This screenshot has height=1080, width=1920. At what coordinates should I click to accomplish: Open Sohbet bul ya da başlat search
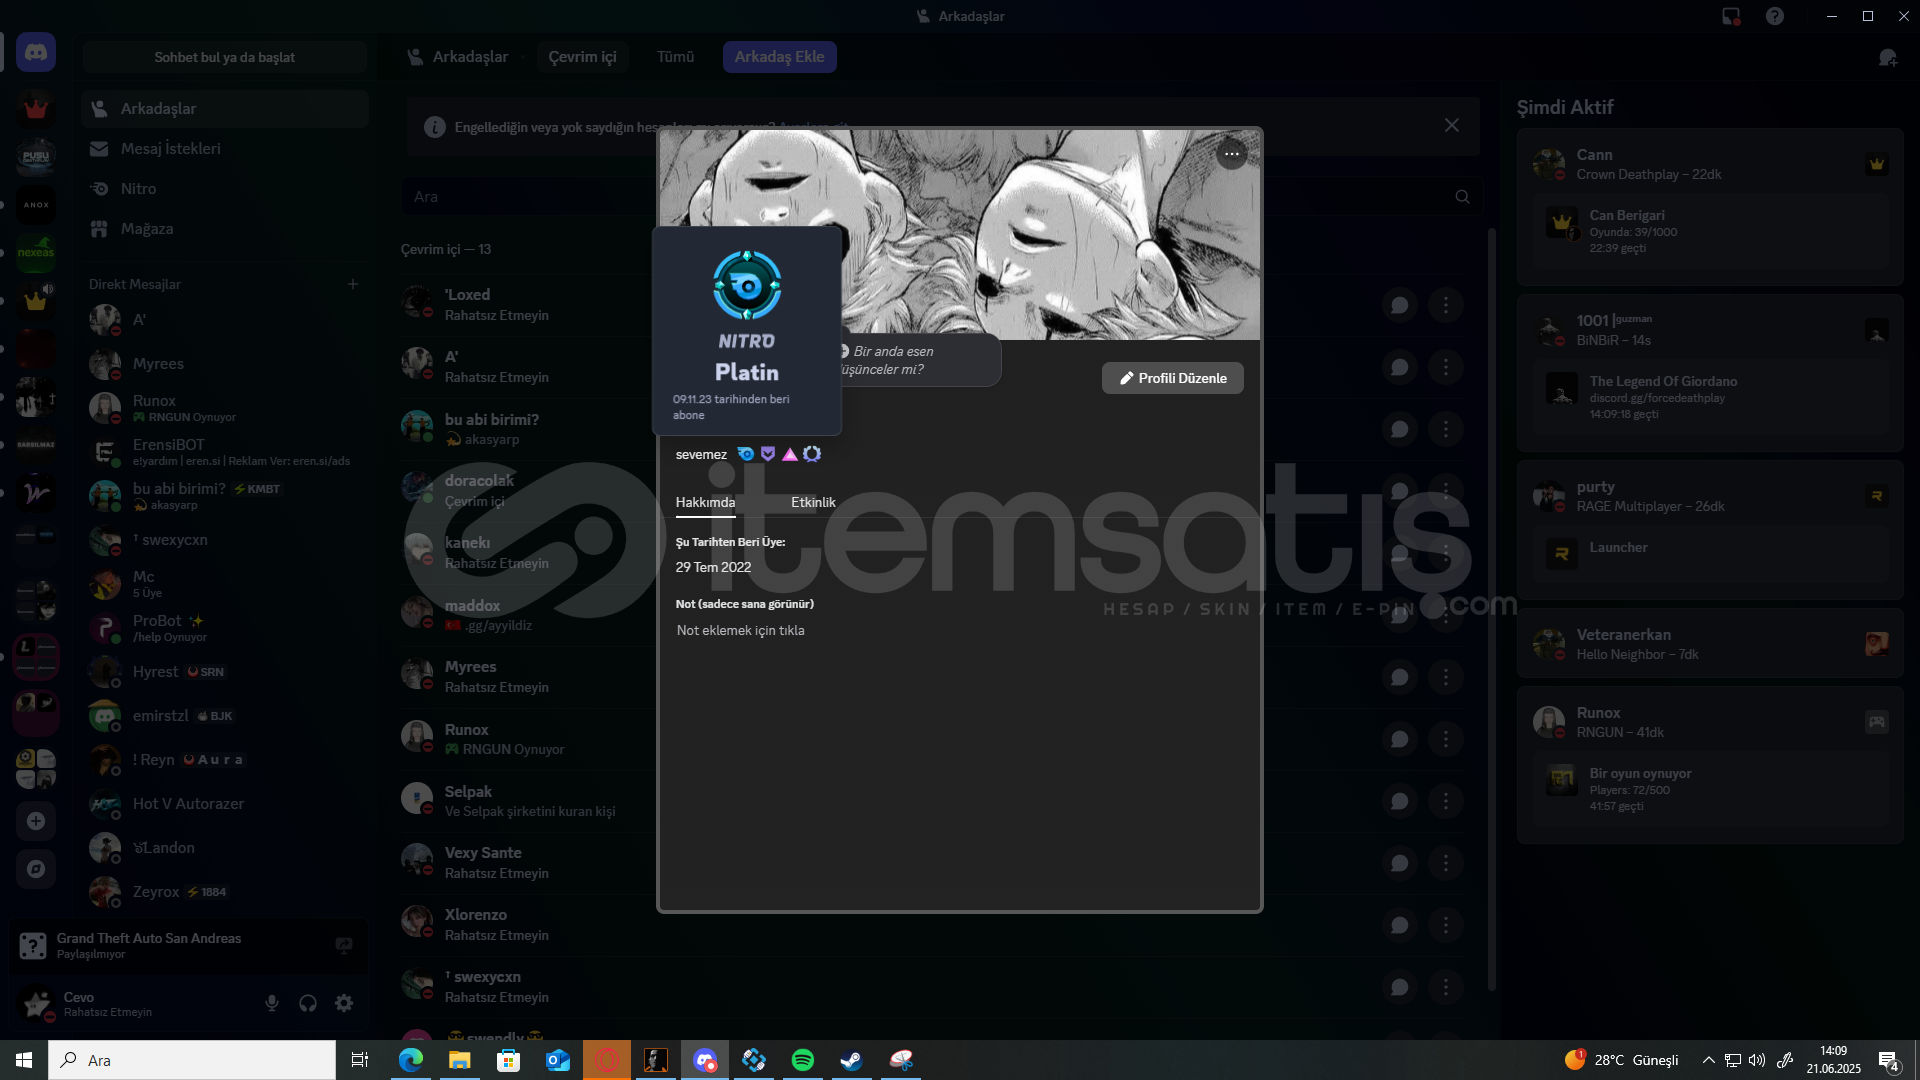225,57
